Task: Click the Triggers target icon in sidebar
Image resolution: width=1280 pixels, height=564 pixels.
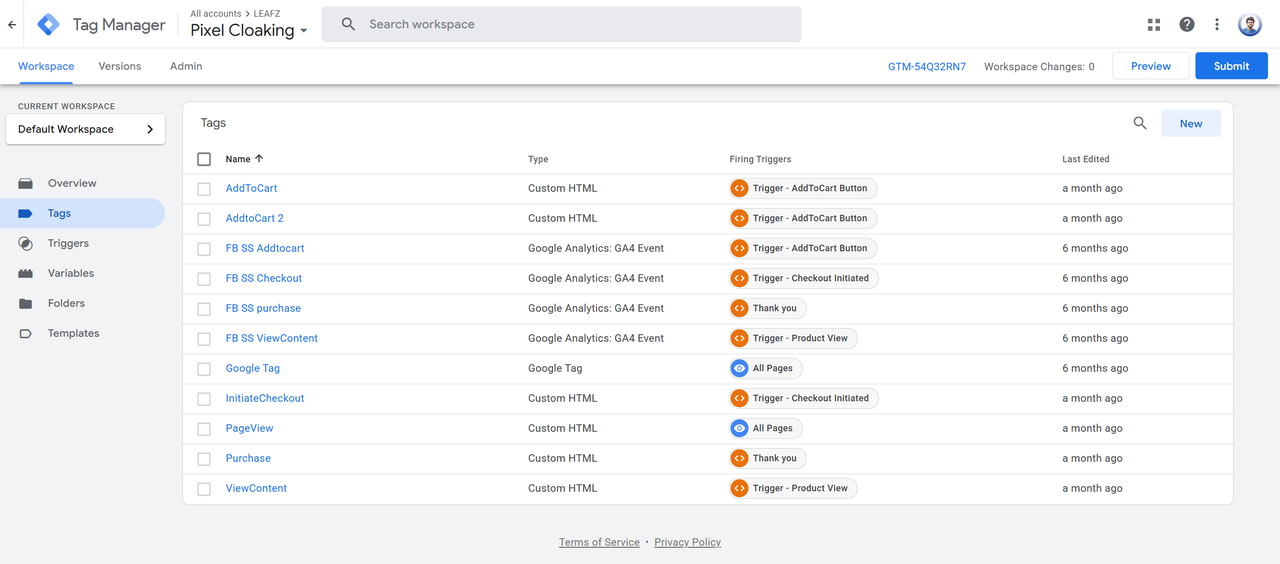Action: (26, 243)
